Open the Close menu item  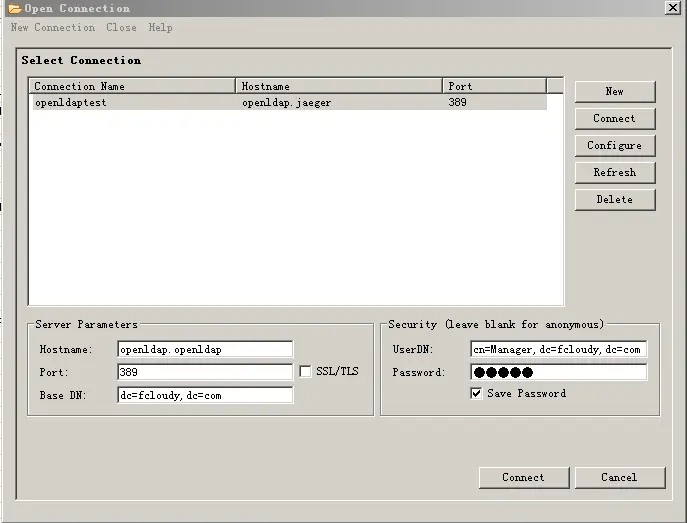[121, 28]
